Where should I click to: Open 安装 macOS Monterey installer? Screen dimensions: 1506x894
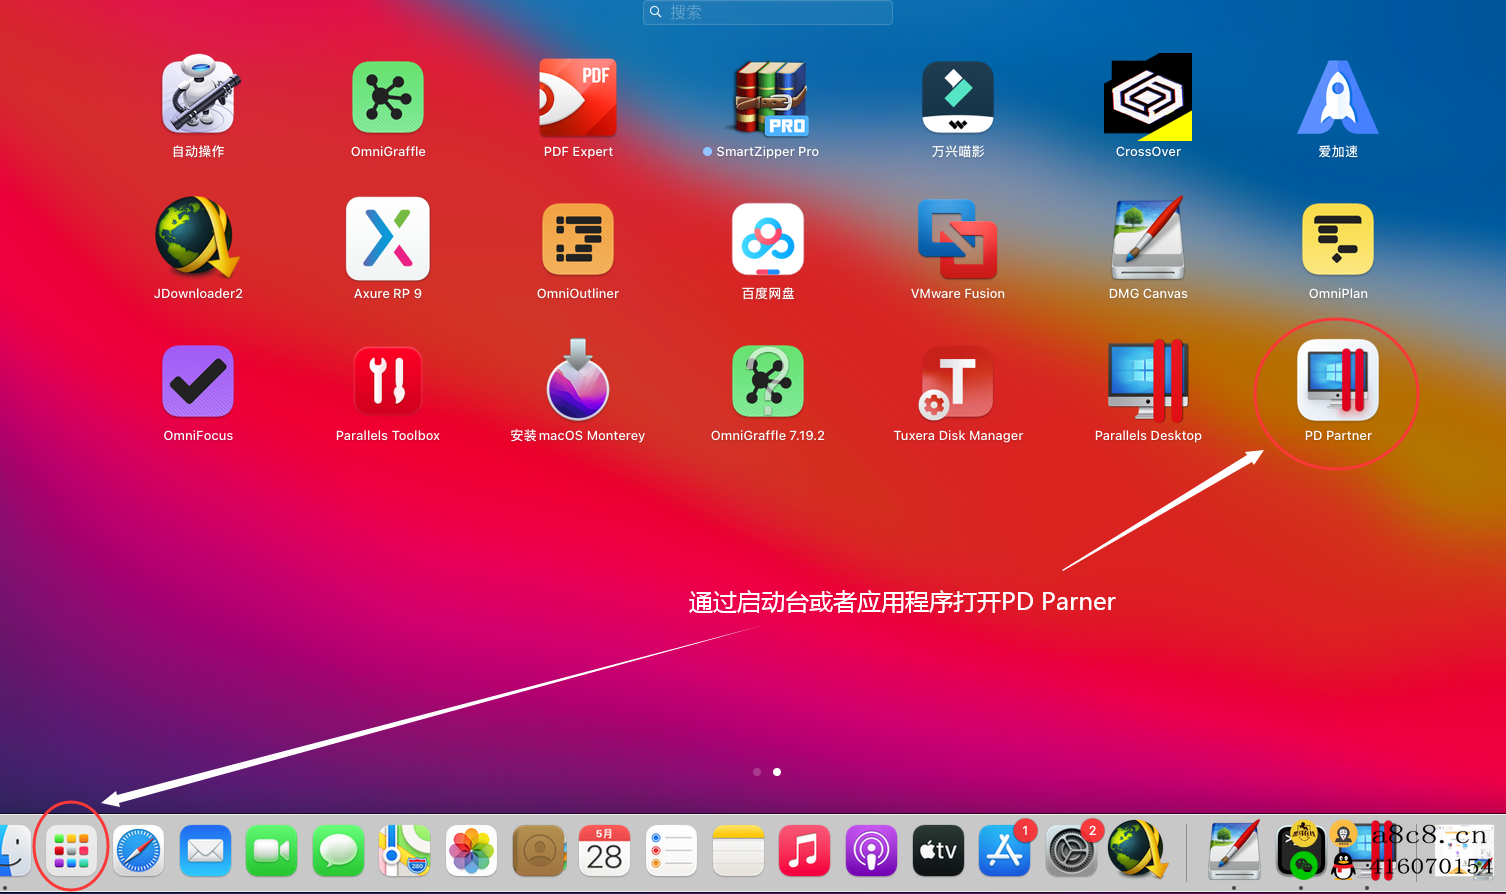coord(578,379)
